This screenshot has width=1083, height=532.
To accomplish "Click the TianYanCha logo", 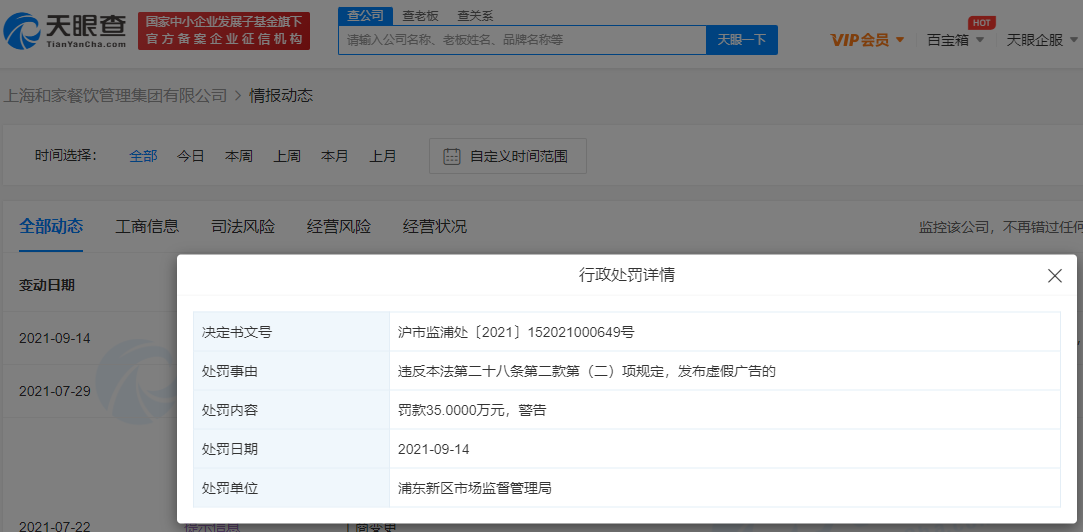I will point(65,30).
